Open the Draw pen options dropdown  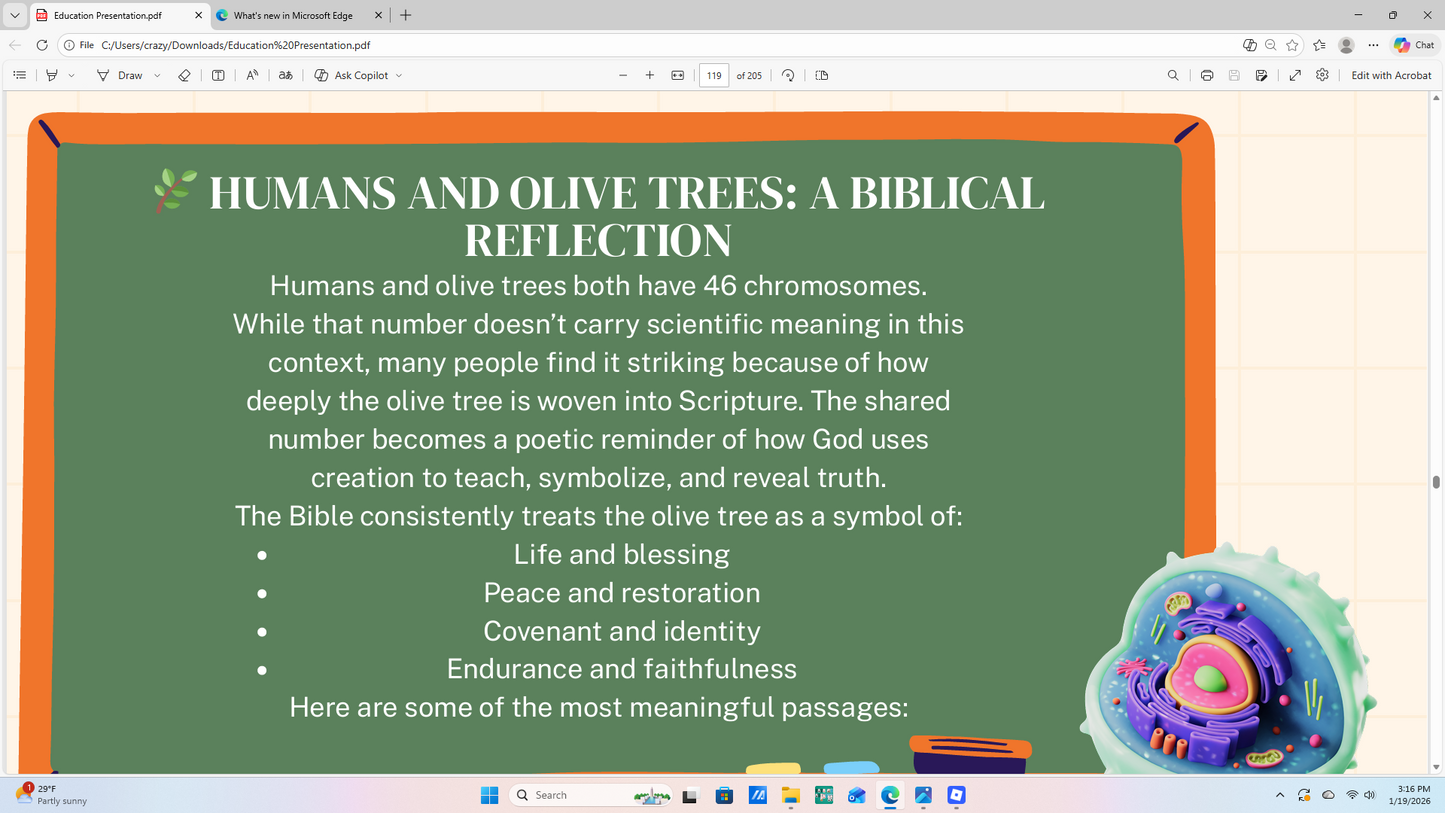coord(157,75)
